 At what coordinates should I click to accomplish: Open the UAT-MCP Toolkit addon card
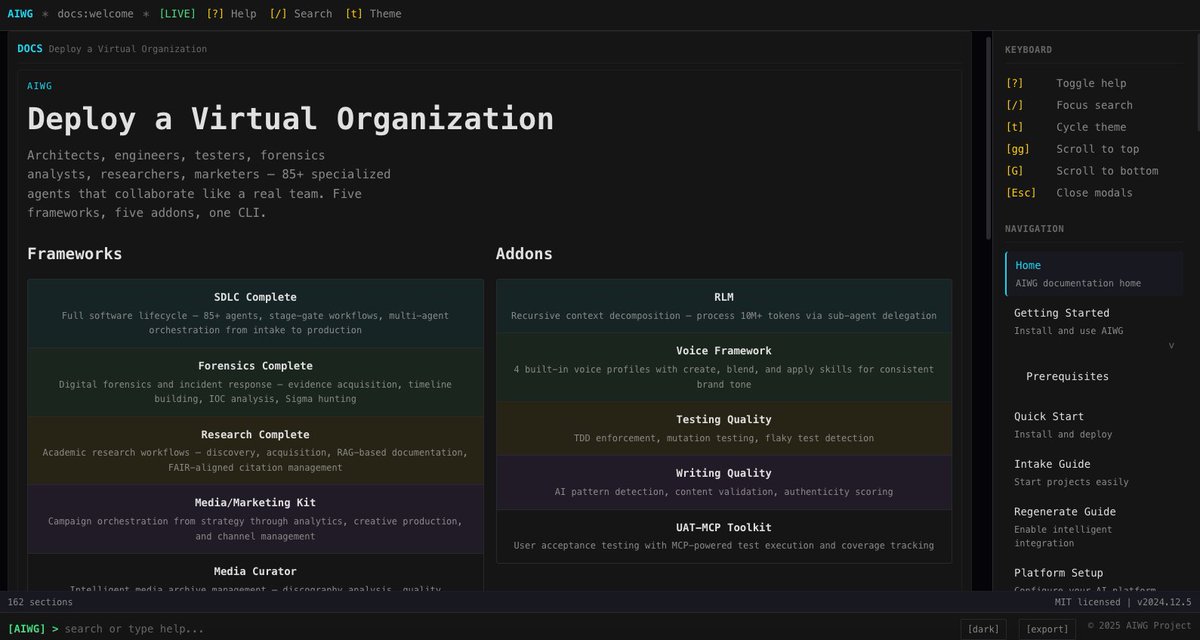point(724,536)
